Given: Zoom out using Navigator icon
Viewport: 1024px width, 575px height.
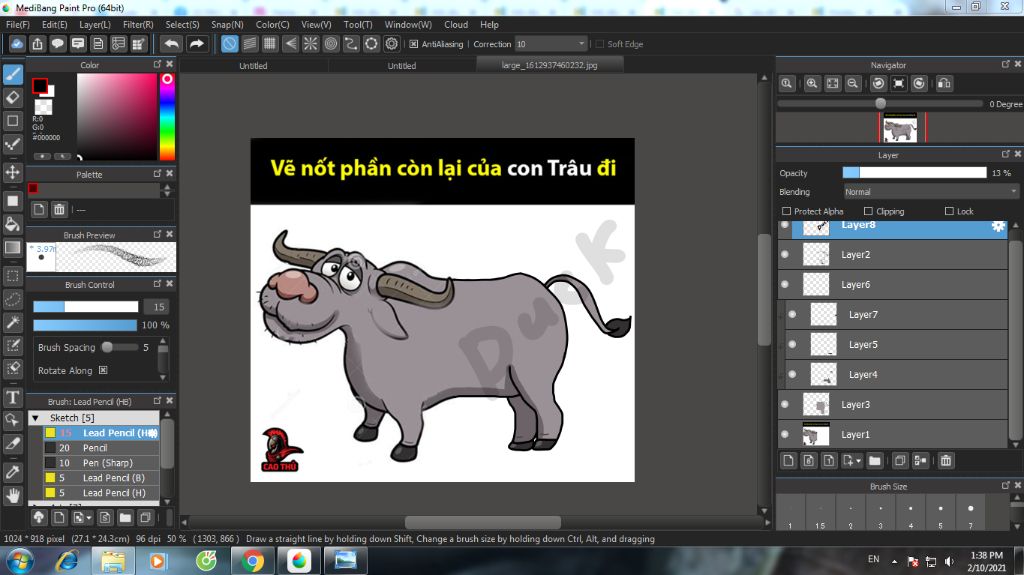Looking at the screenshot, I should [x=852, y=84].
